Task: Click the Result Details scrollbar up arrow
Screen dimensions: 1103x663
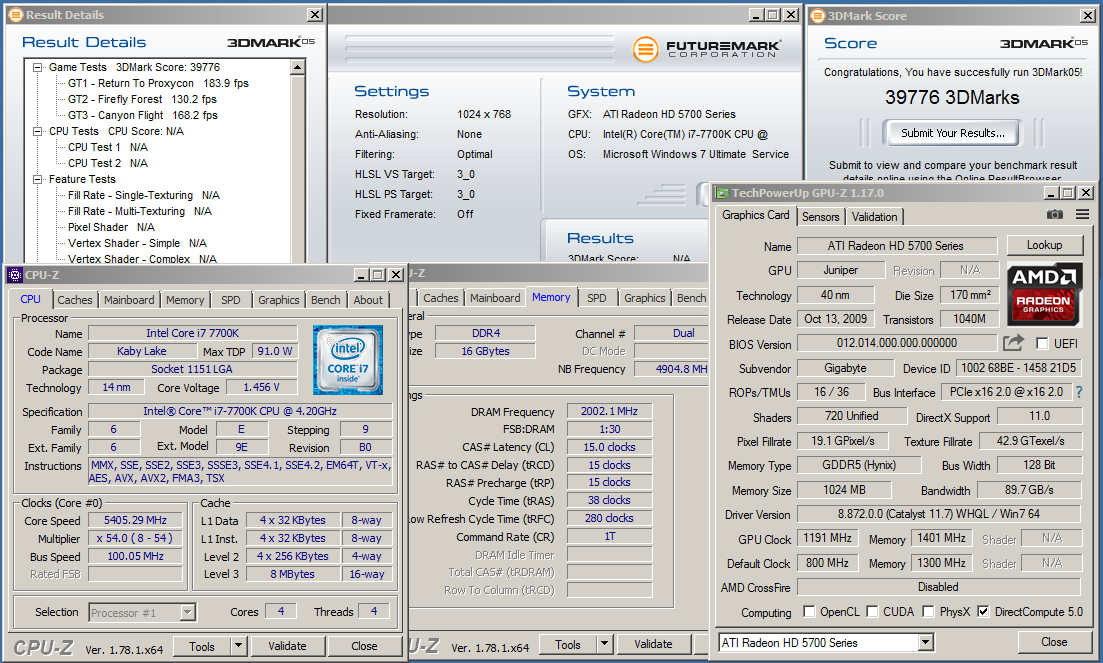Action: [298, 67]
